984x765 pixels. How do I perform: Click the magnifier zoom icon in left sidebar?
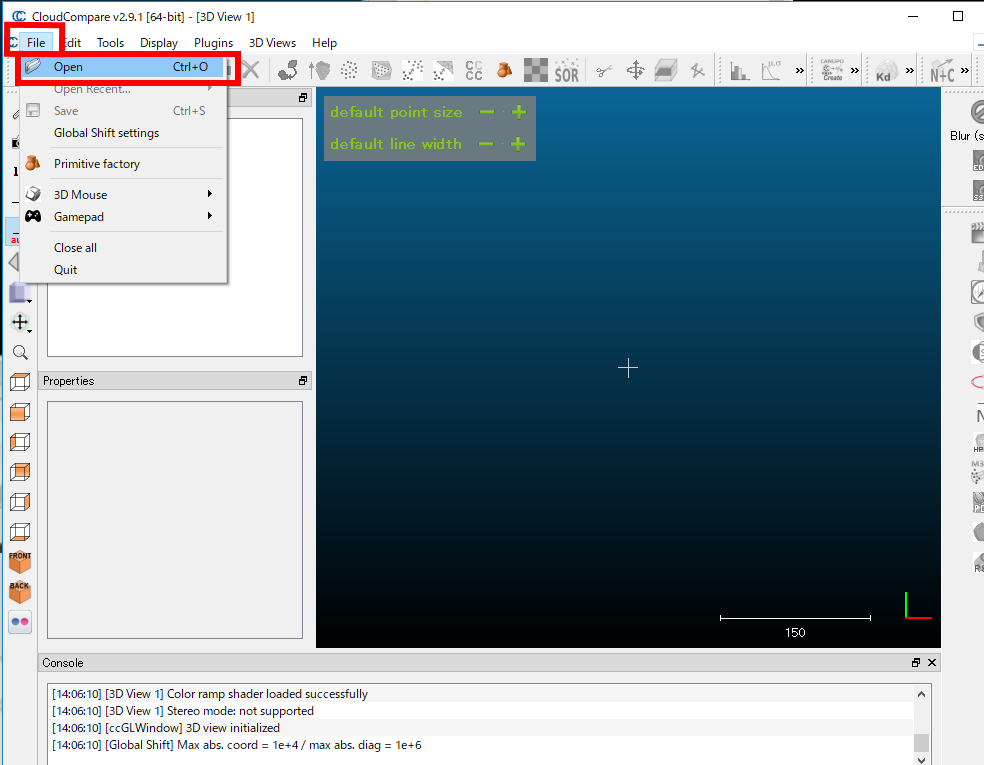(20, 353)
